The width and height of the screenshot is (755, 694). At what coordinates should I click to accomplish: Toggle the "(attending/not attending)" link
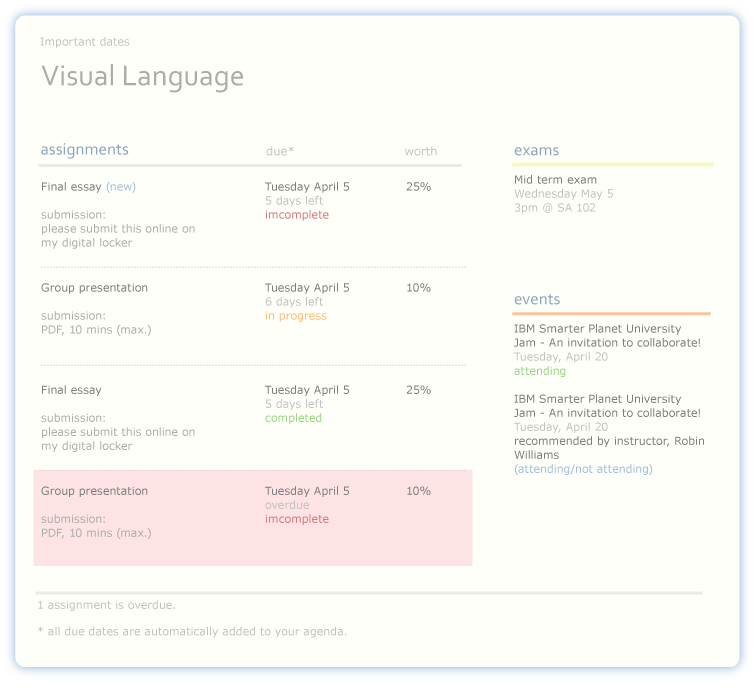point(582,469)
